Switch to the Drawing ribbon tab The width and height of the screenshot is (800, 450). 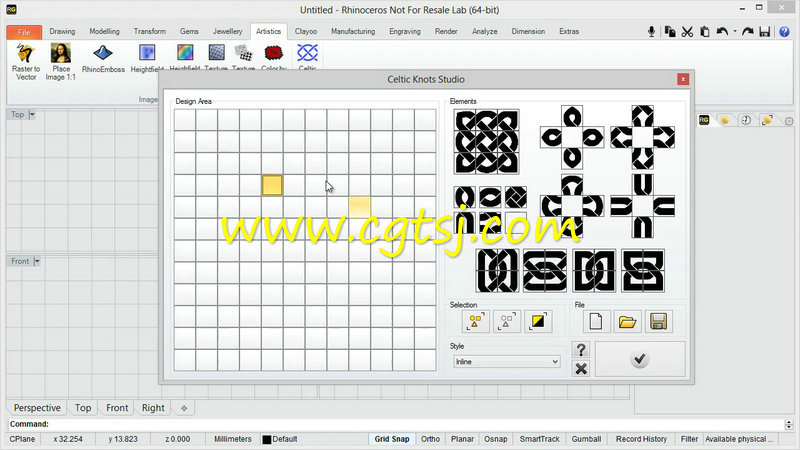62,31
